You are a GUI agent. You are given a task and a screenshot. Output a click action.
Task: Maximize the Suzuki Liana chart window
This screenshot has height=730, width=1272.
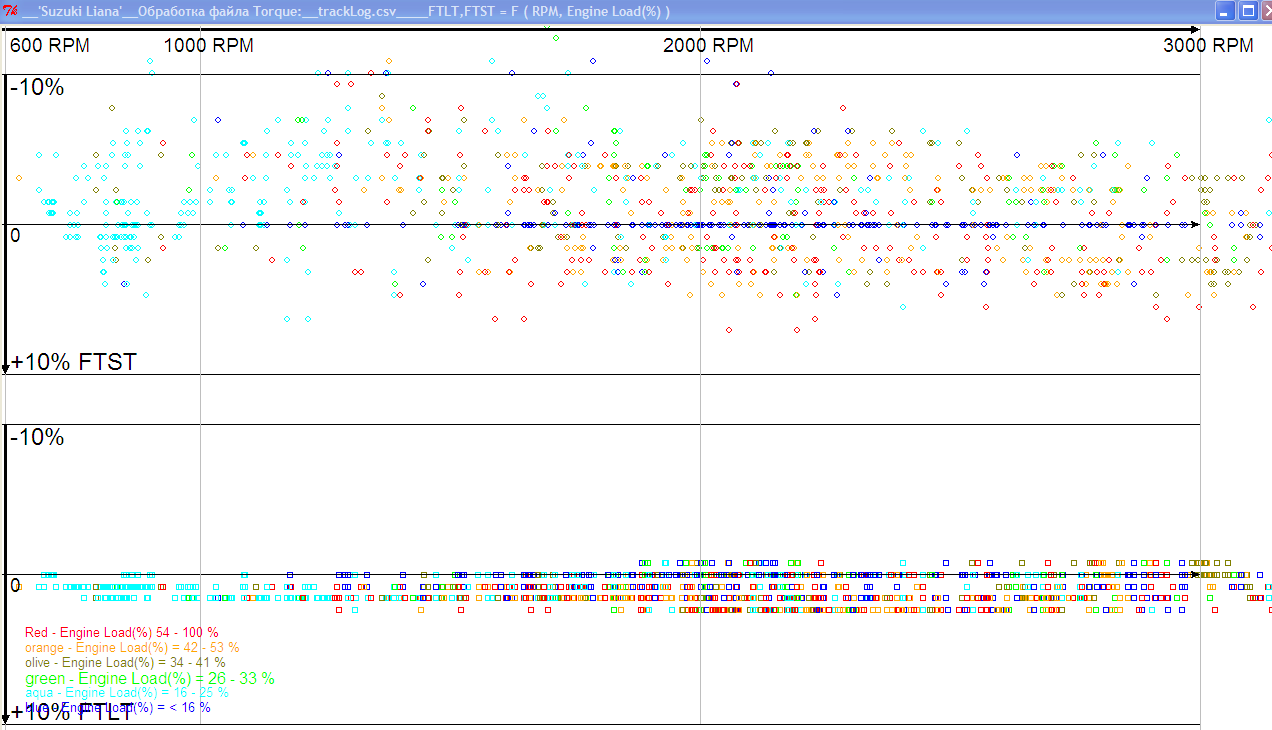[x=1248, y=11]
